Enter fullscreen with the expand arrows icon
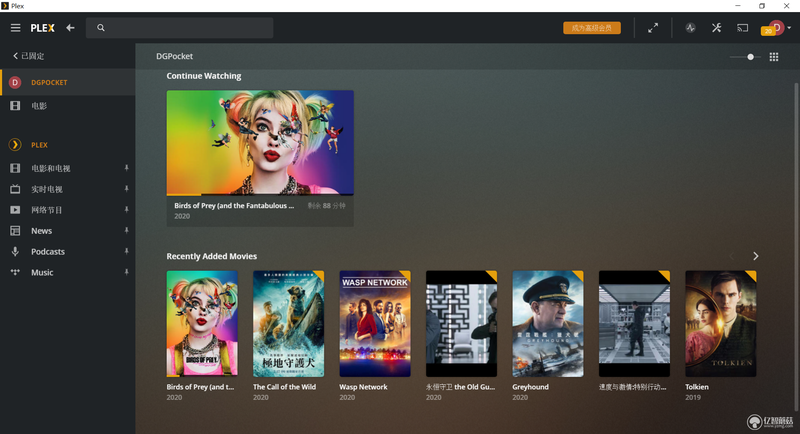800x434 pixels. (x=653, y=28)
